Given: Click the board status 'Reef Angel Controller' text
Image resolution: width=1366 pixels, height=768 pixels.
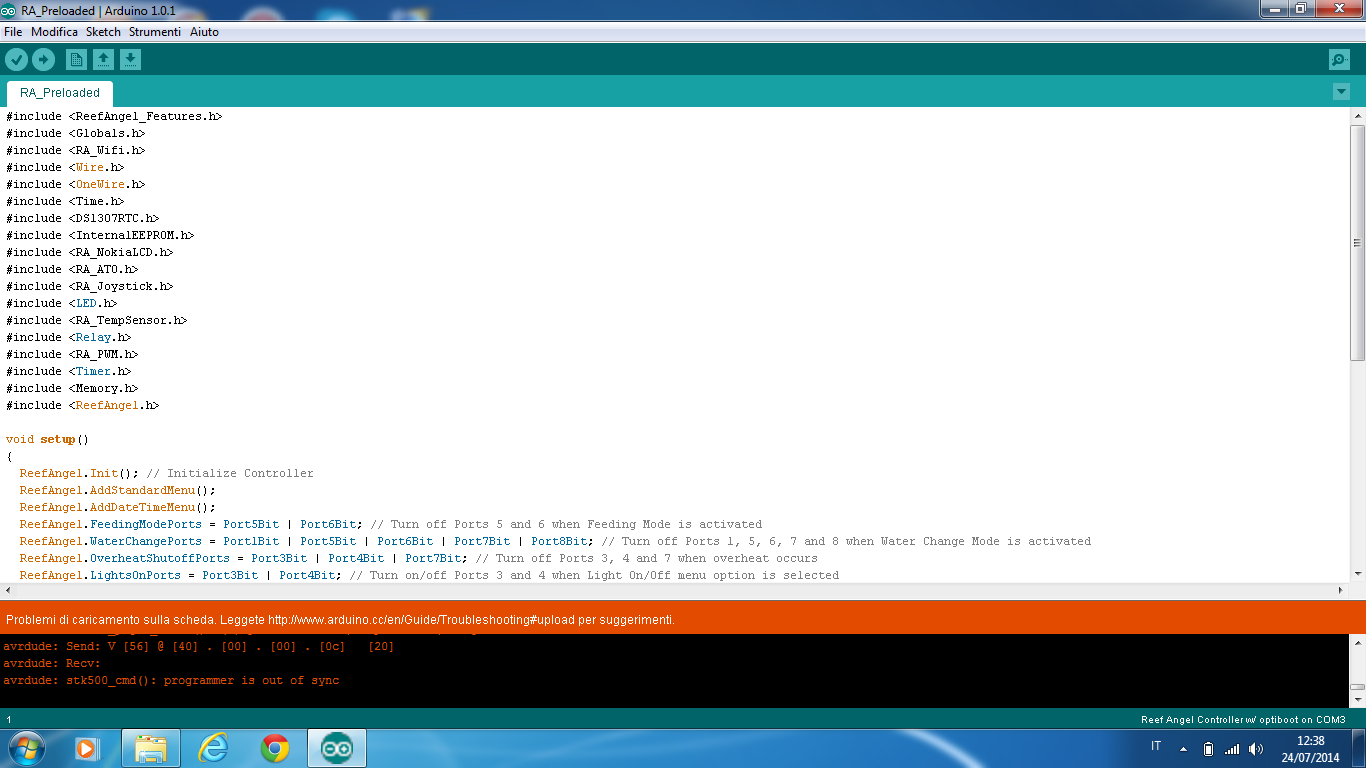Looking at the screenshot, I should click(x=1243, y=719).
